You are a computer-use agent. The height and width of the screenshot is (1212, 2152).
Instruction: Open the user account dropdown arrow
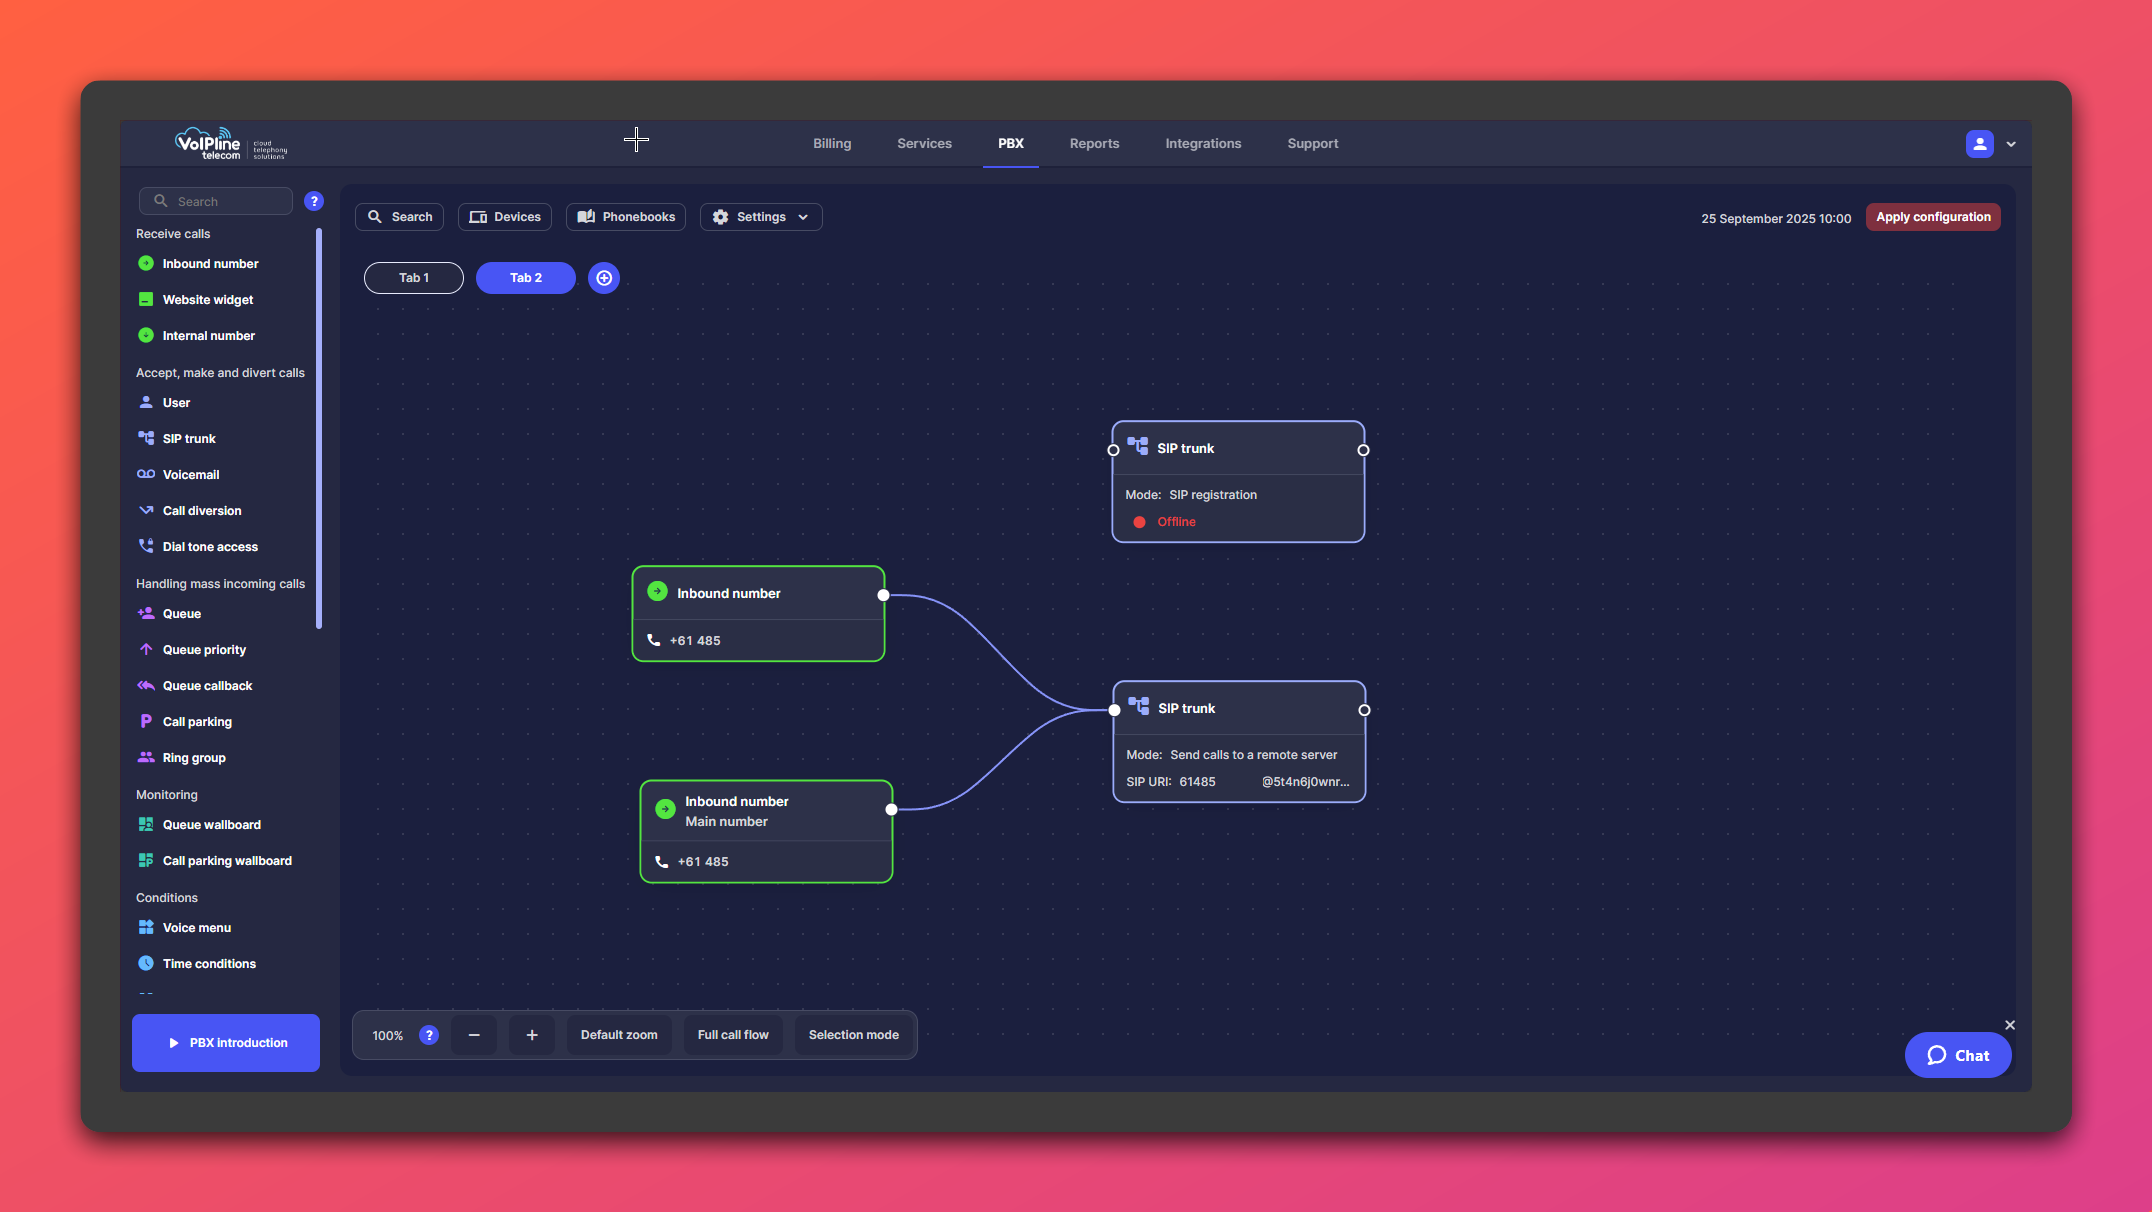click(2011, 144)
